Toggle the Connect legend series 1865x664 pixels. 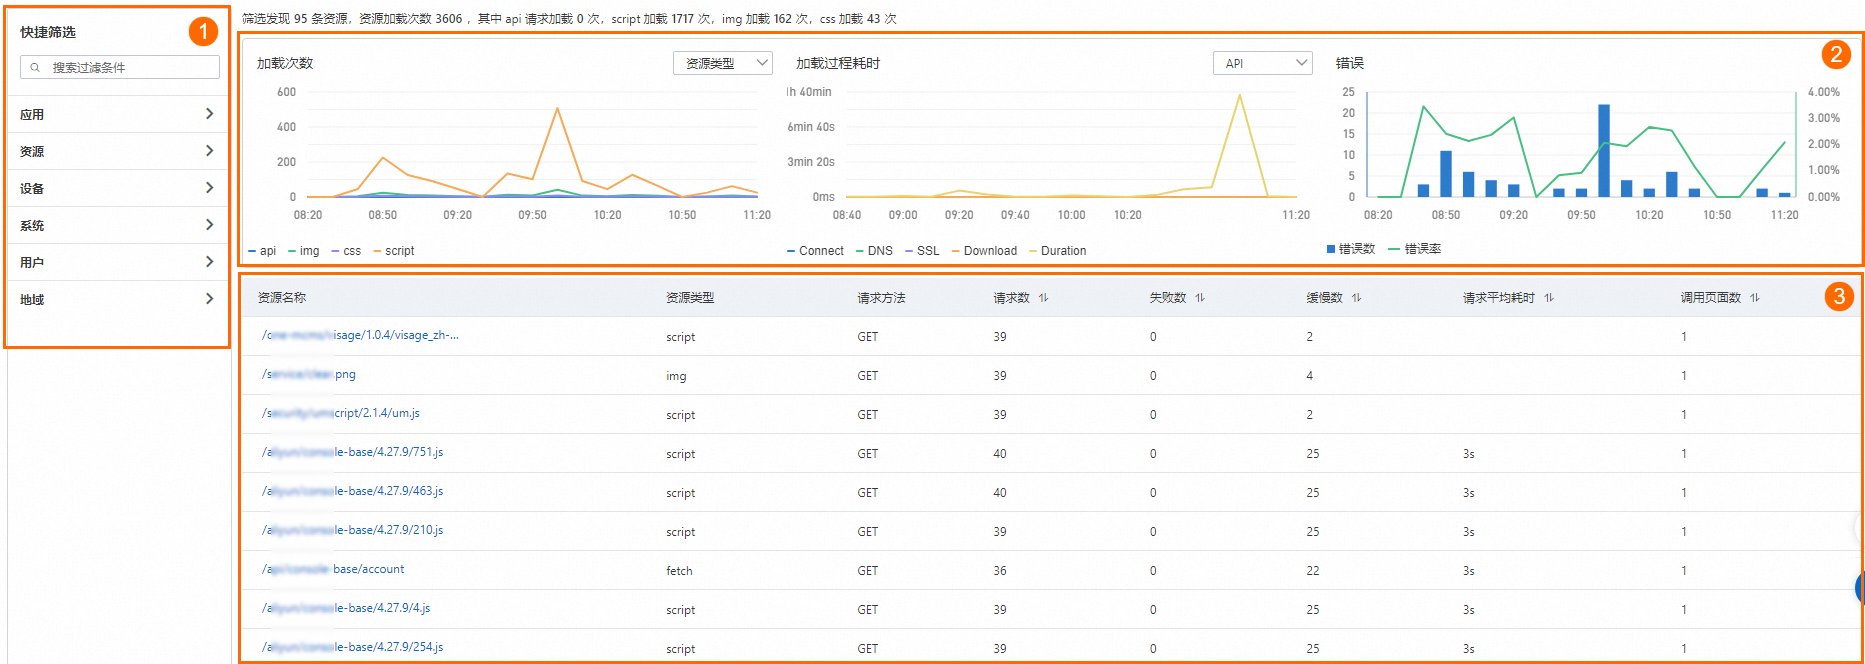(815, 251)
